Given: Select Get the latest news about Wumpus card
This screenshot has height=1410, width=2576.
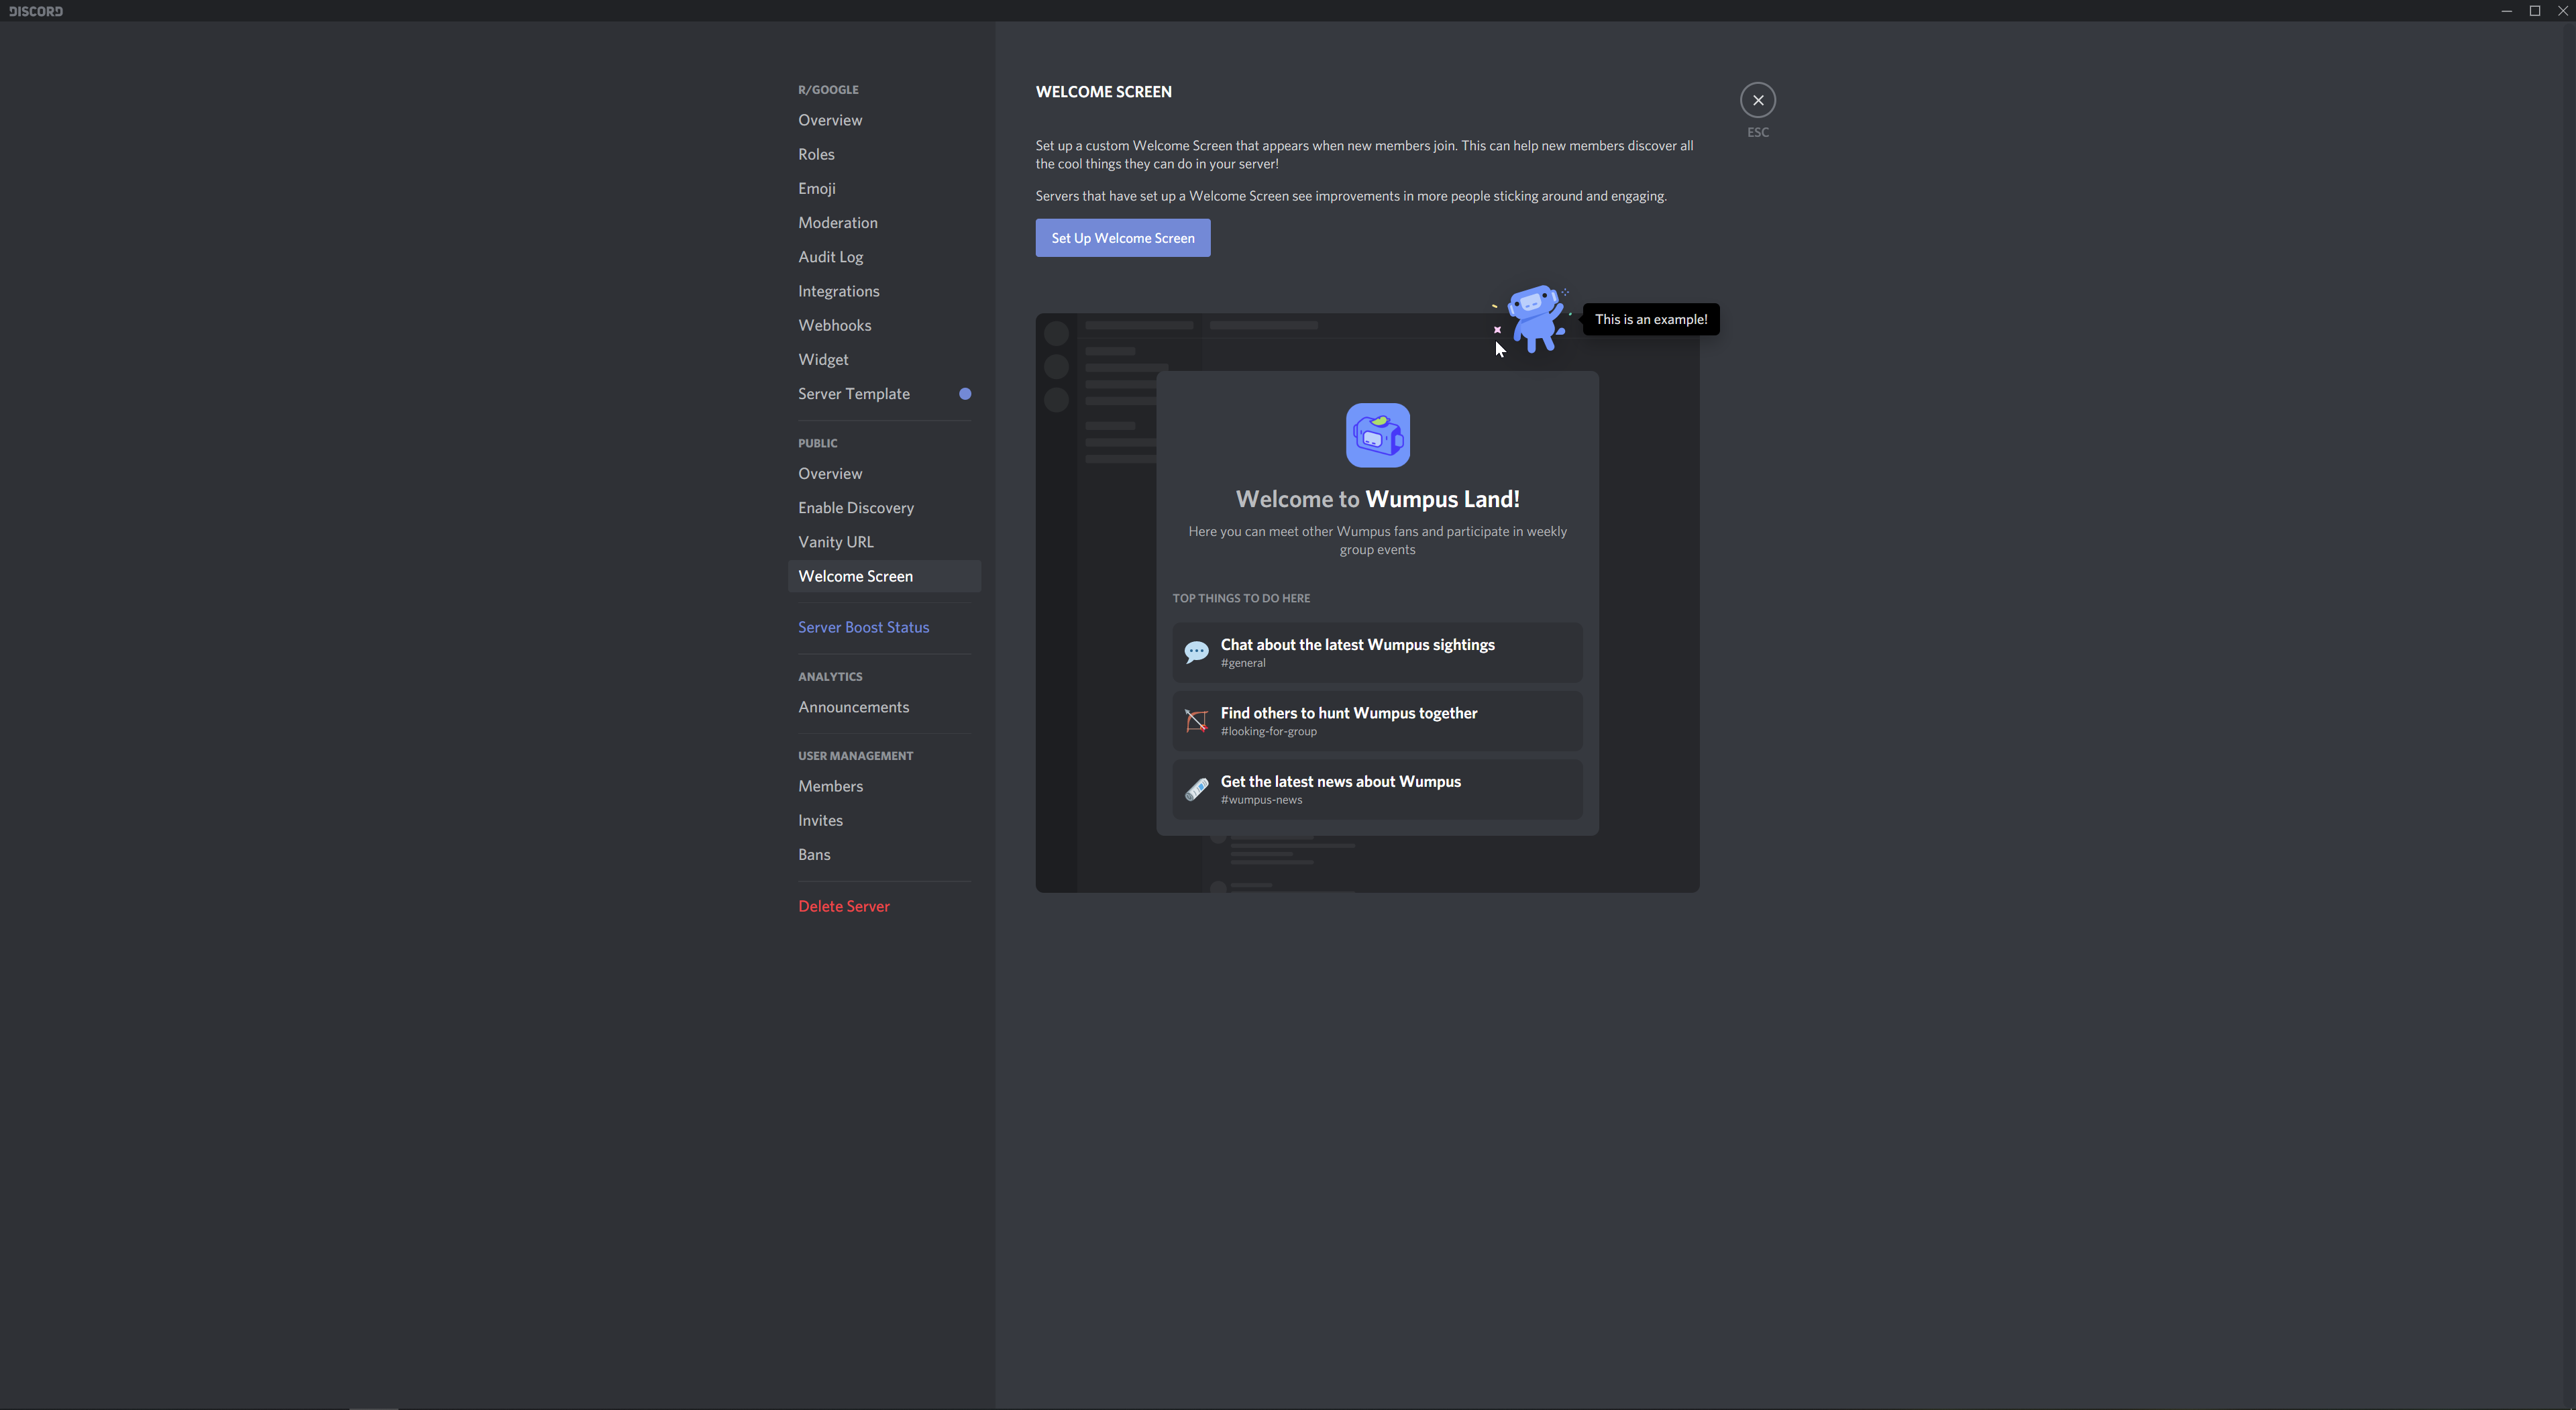Looking at the screenshot, I should pos(1377,789).
